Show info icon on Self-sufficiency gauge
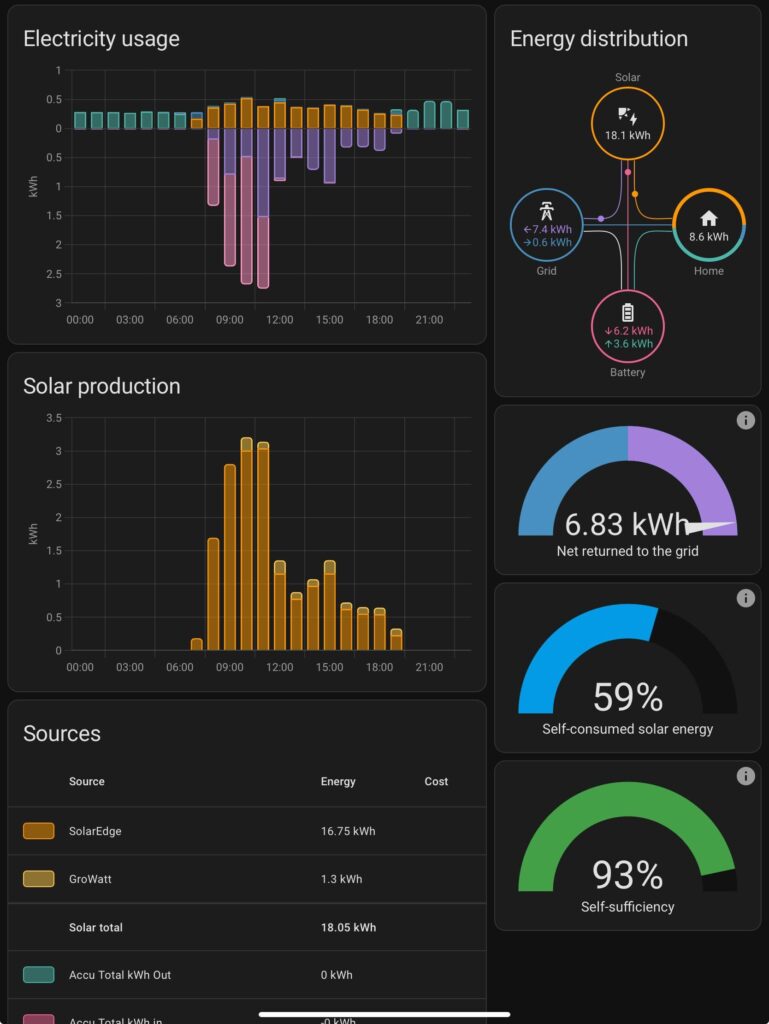Screen dimensions: 769x1024 coord(745,776)
